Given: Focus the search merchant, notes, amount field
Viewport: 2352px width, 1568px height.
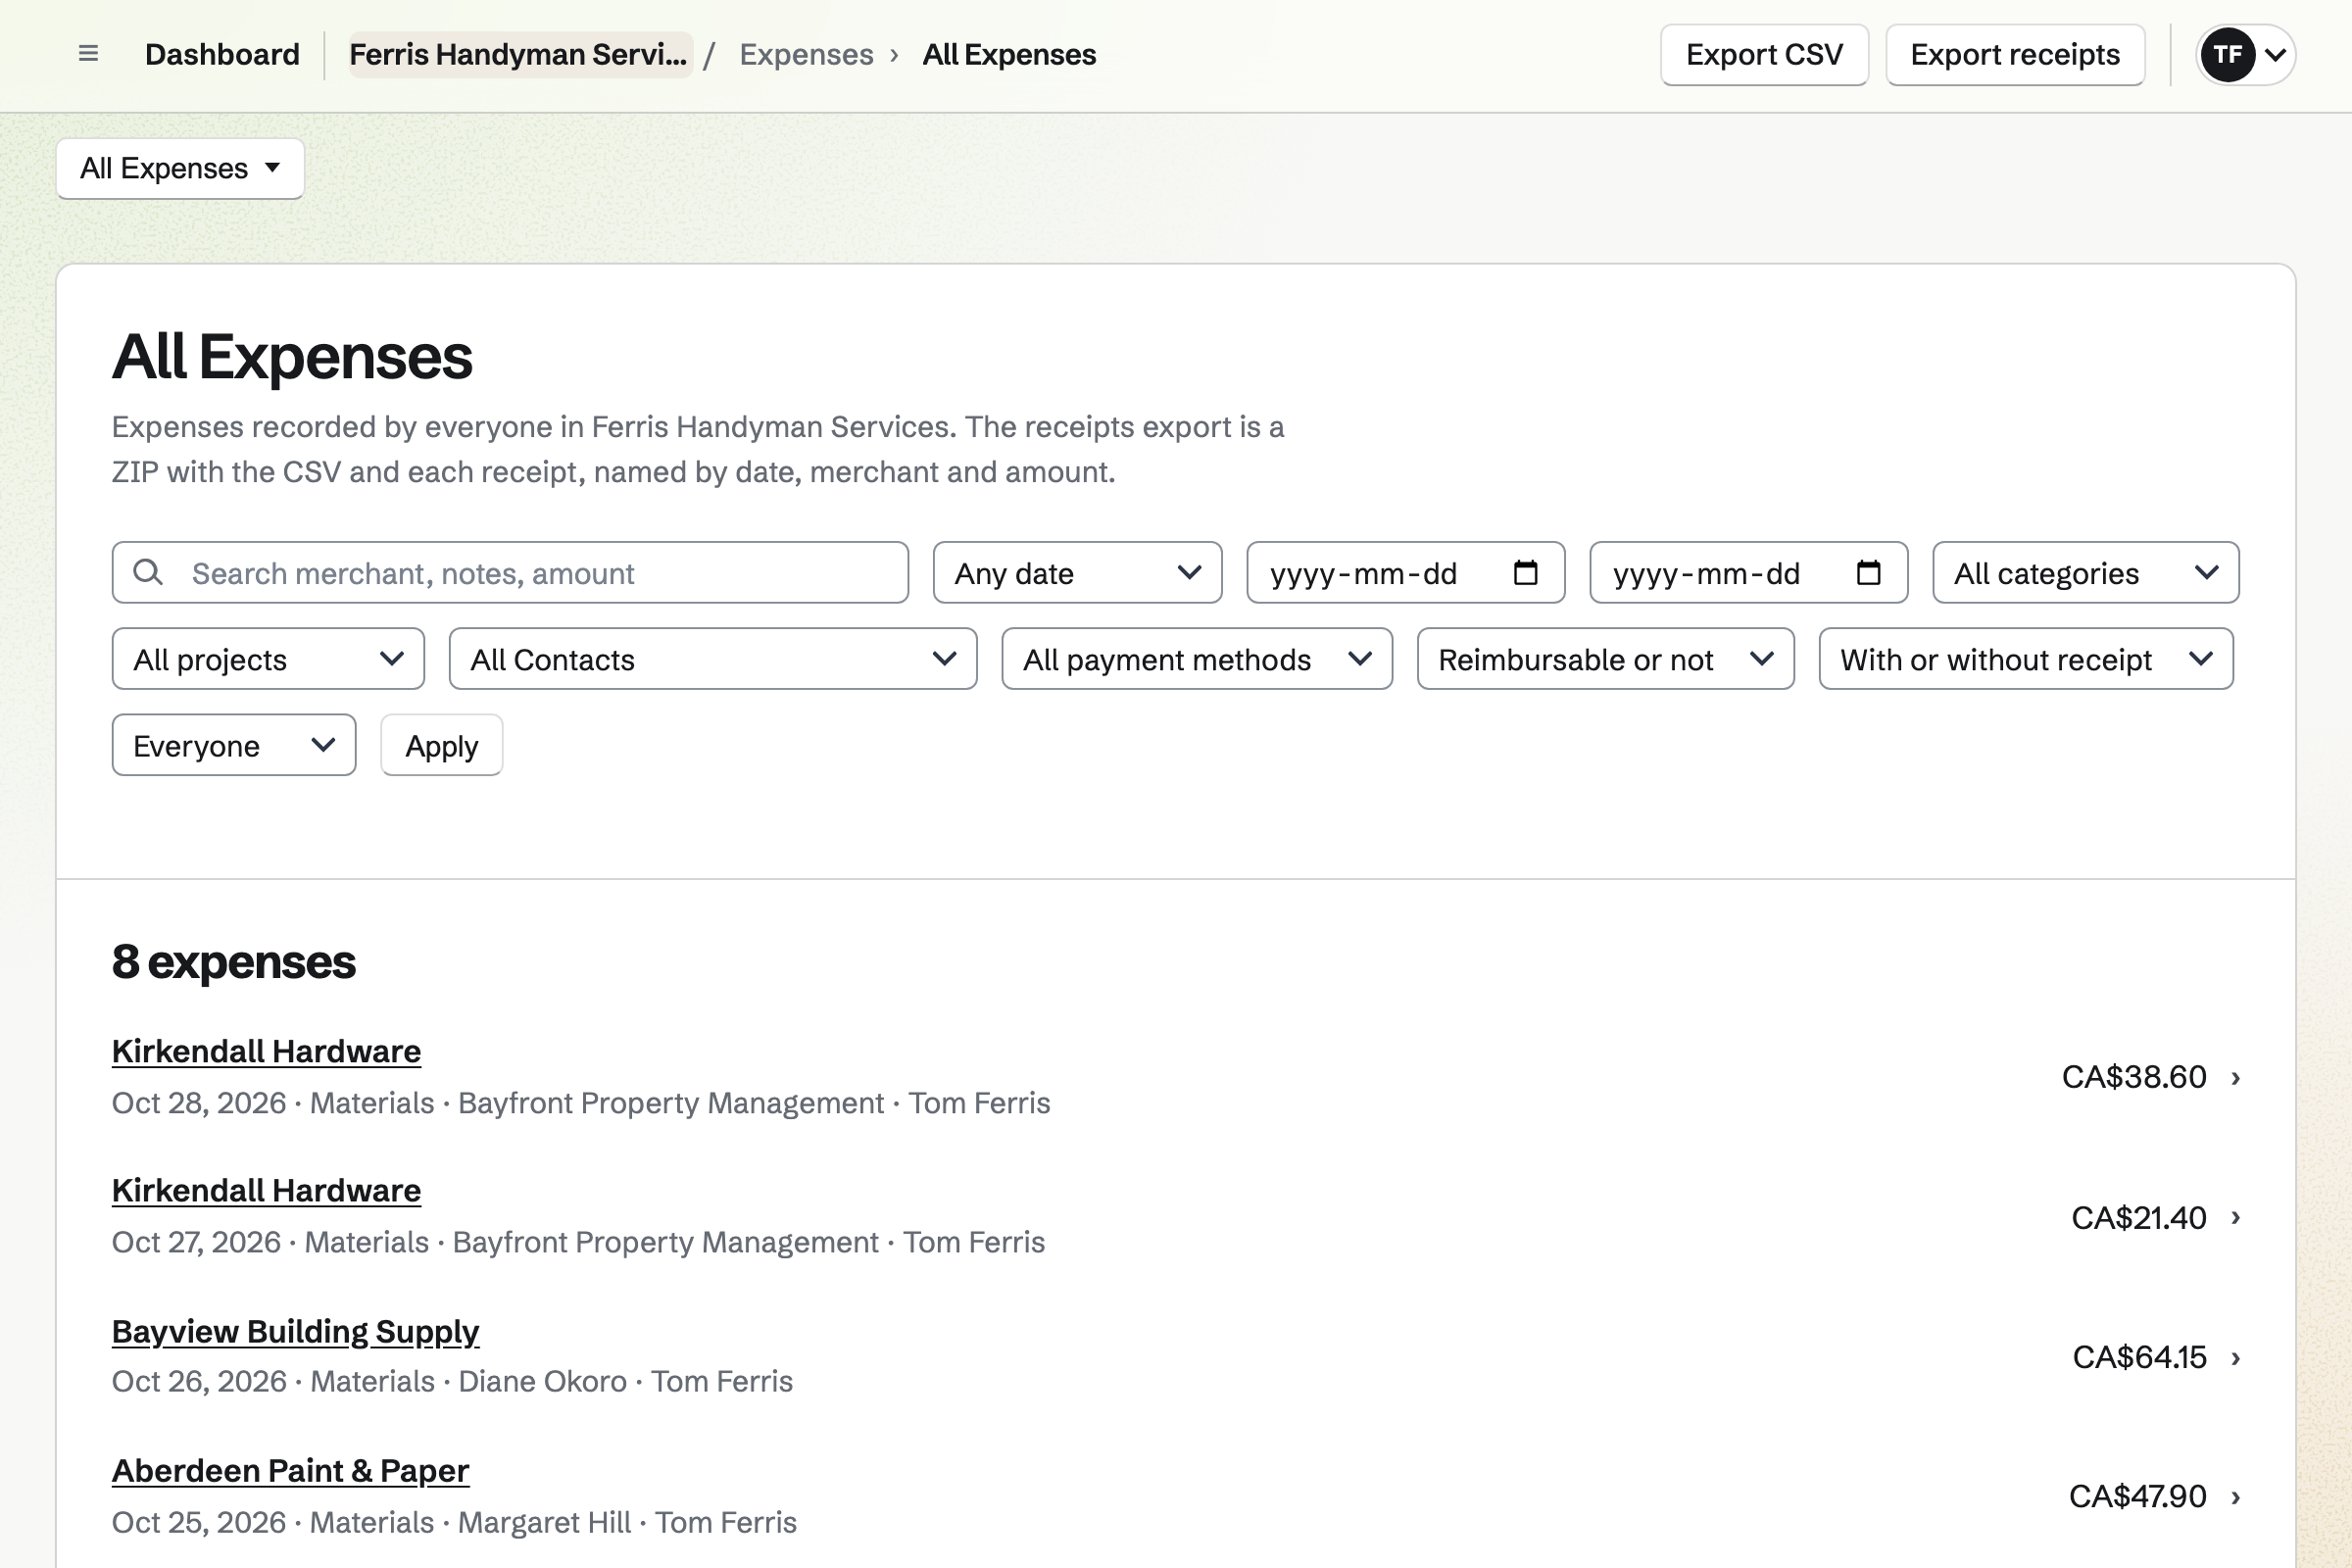Looking at the screenshot, I should coord(510,573).
